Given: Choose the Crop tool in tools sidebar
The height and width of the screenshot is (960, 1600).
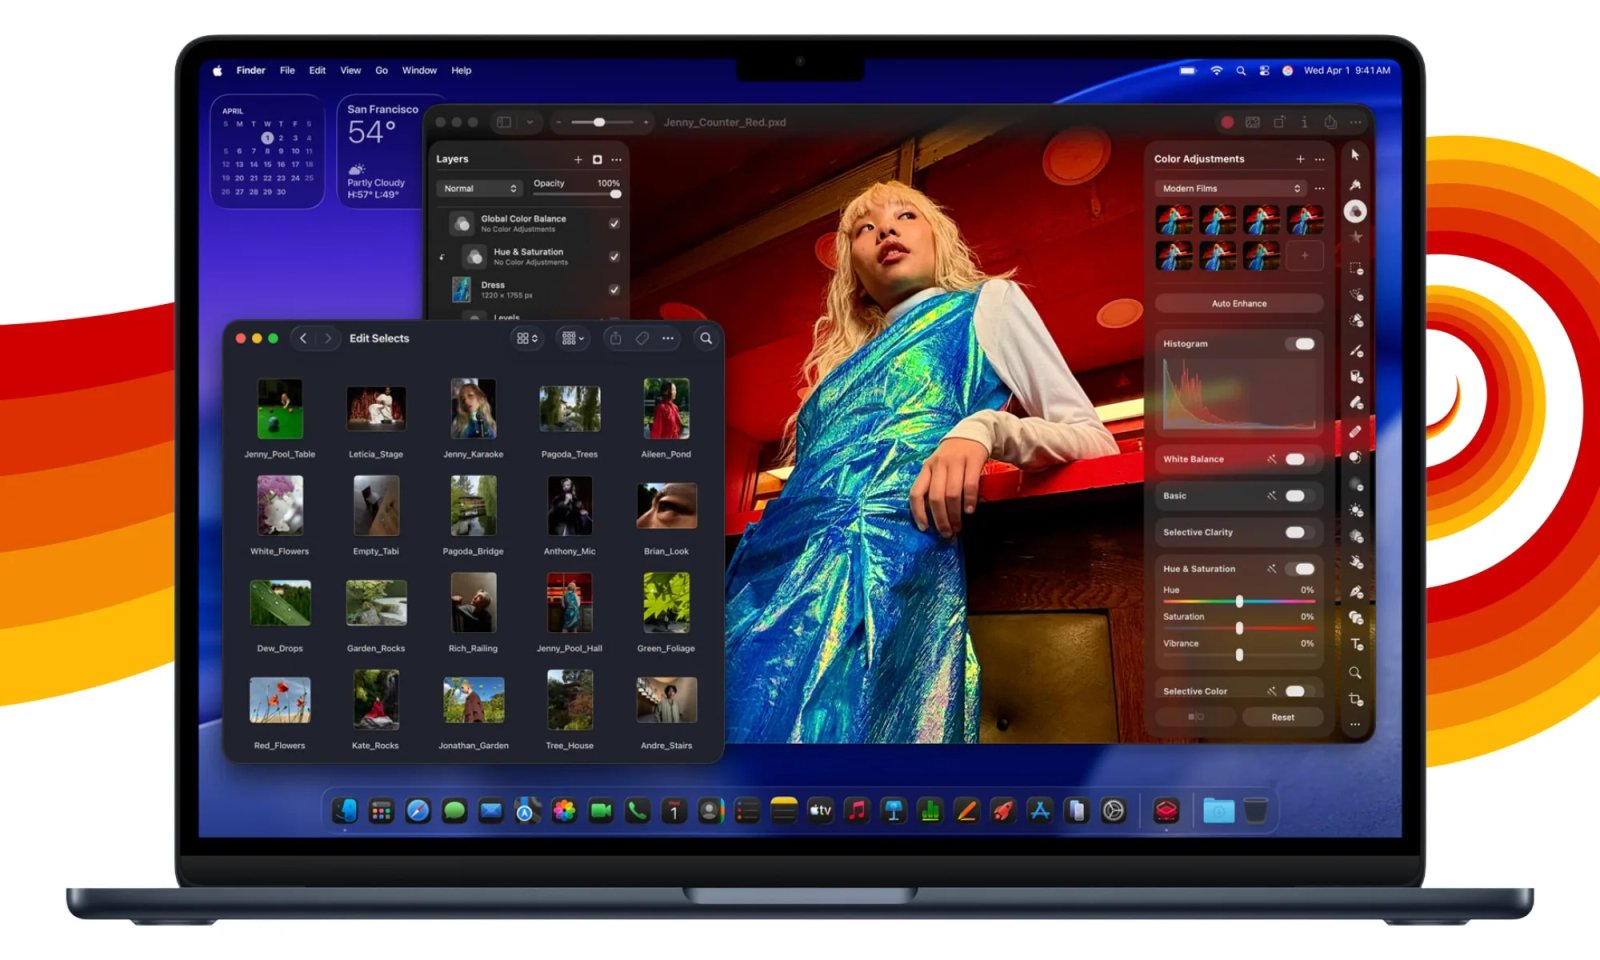Looking at the screenshot, I should pos(1356,699).
